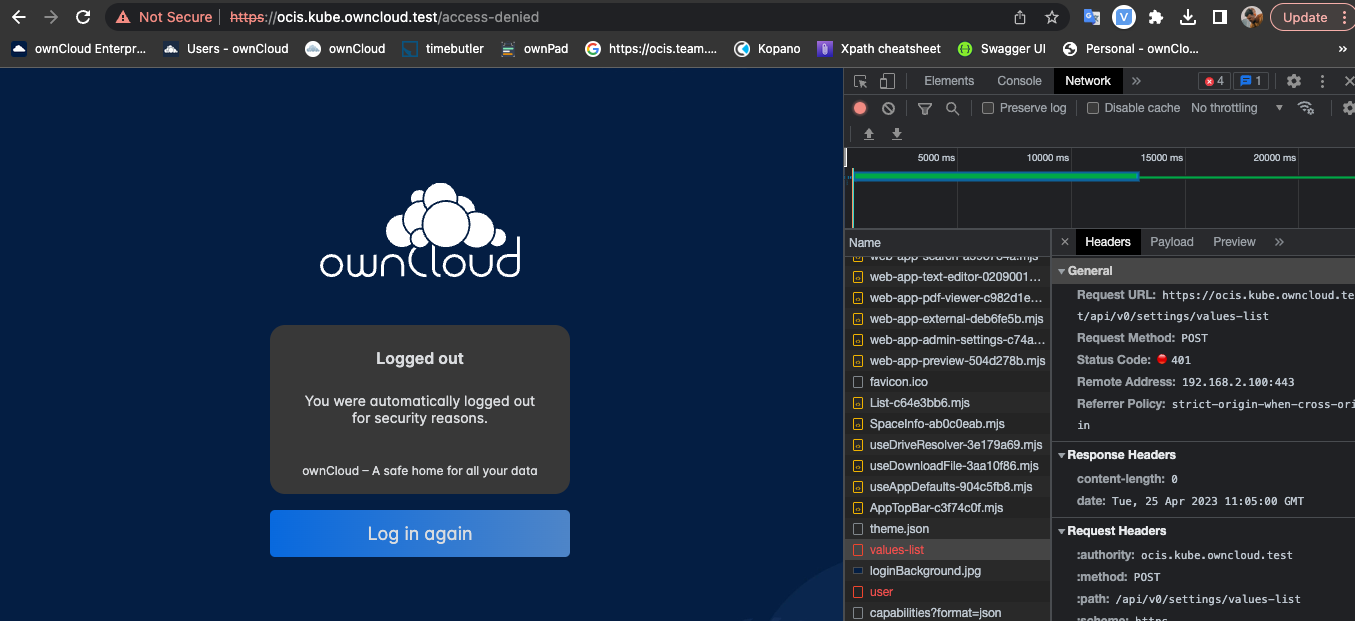Click the Name column header
The height and width of the screenshot is (621, 1355).
947,242
